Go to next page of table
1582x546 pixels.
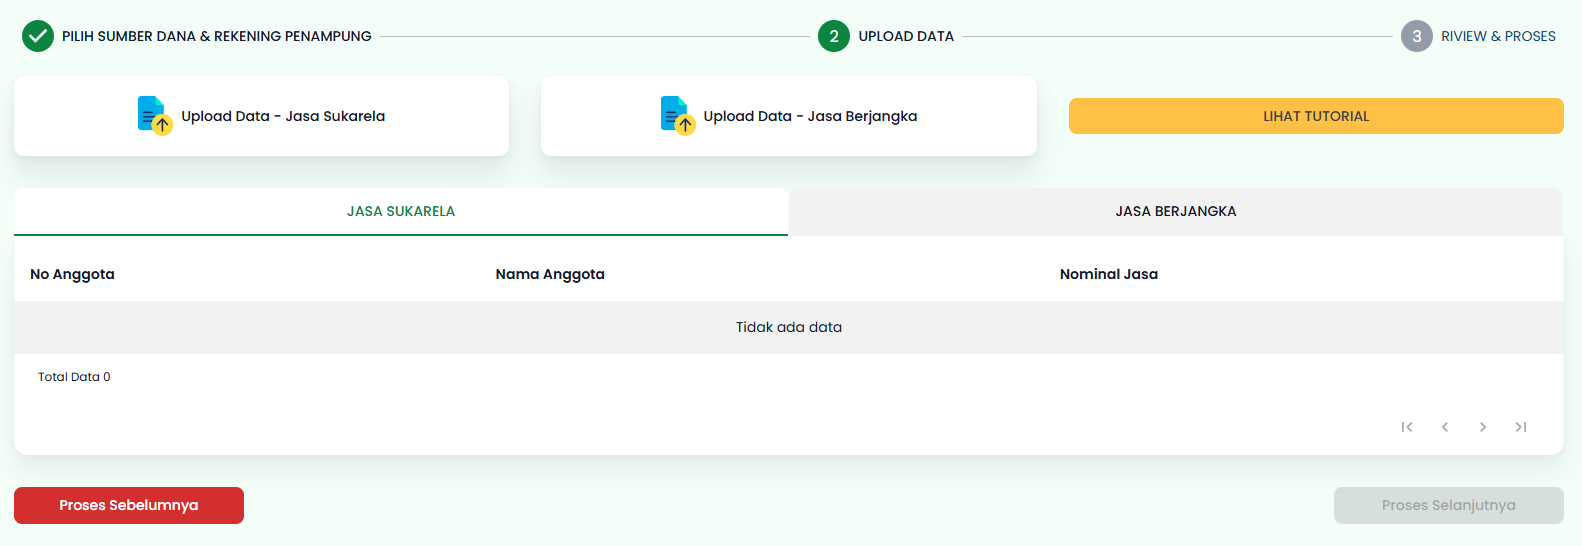(1483, 427)
